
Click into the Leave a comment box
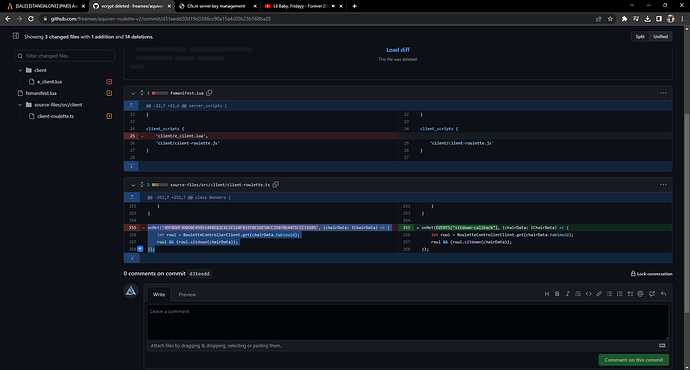(408, 322)
